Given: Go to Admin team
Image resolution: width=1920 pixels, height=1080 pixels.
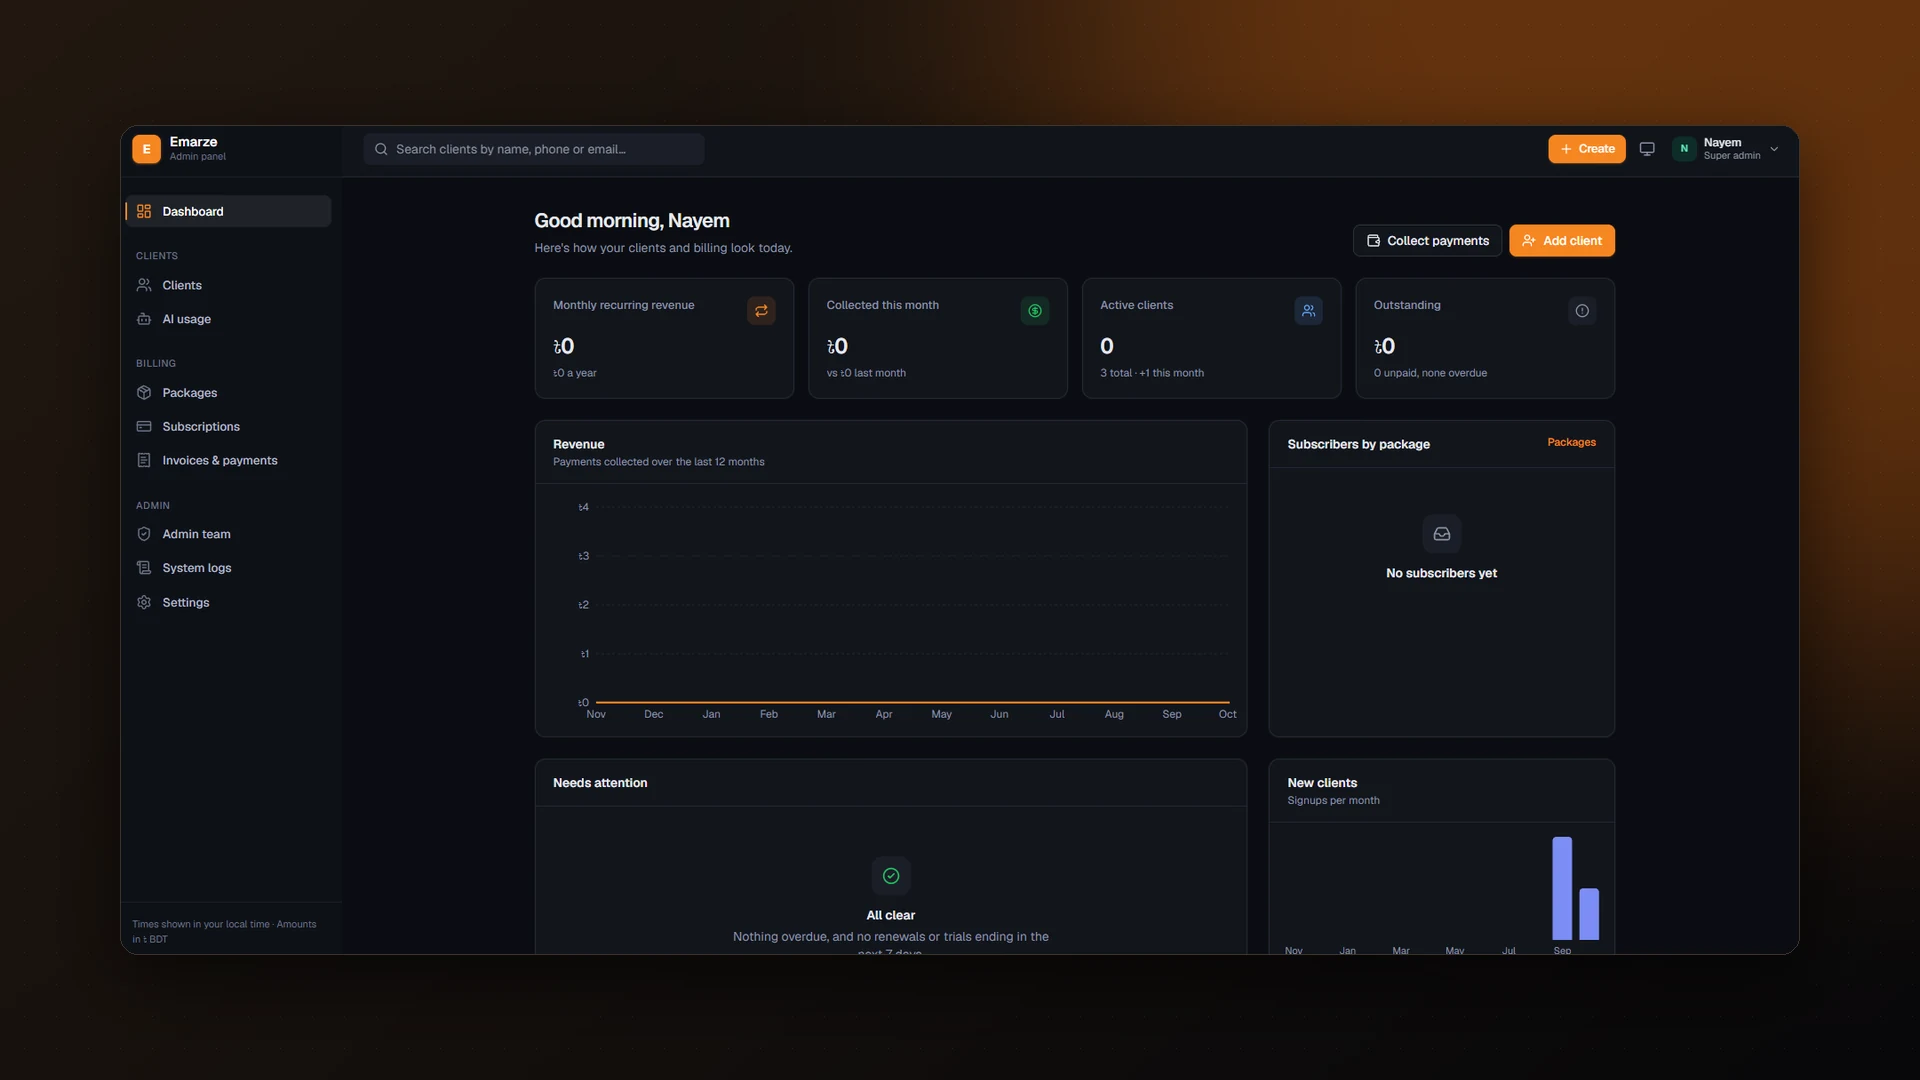Looking at the screenshot, I should pos(228,534).
